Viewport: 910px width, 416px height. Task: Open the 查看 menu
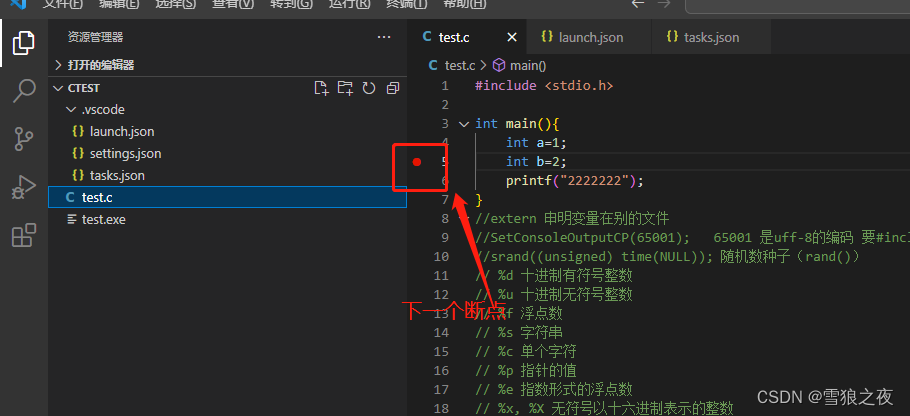(233, 4)
